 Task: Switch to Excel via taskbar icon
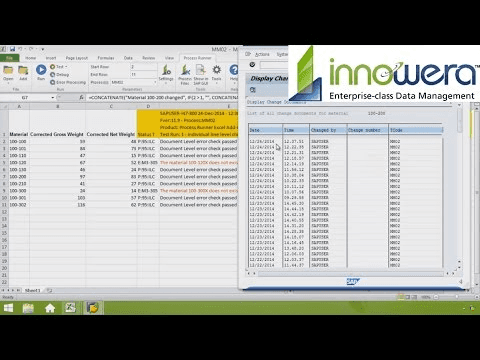pos(70,308)
